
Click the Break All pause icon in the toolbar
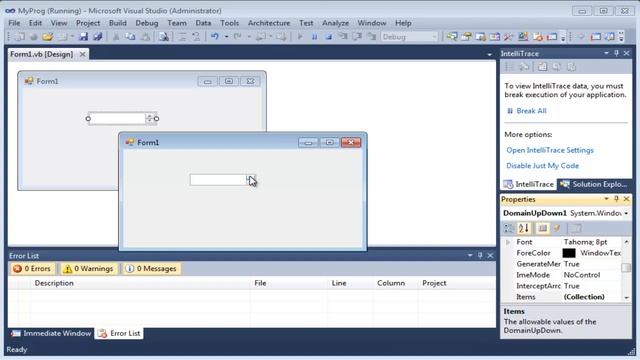point(314,37)
